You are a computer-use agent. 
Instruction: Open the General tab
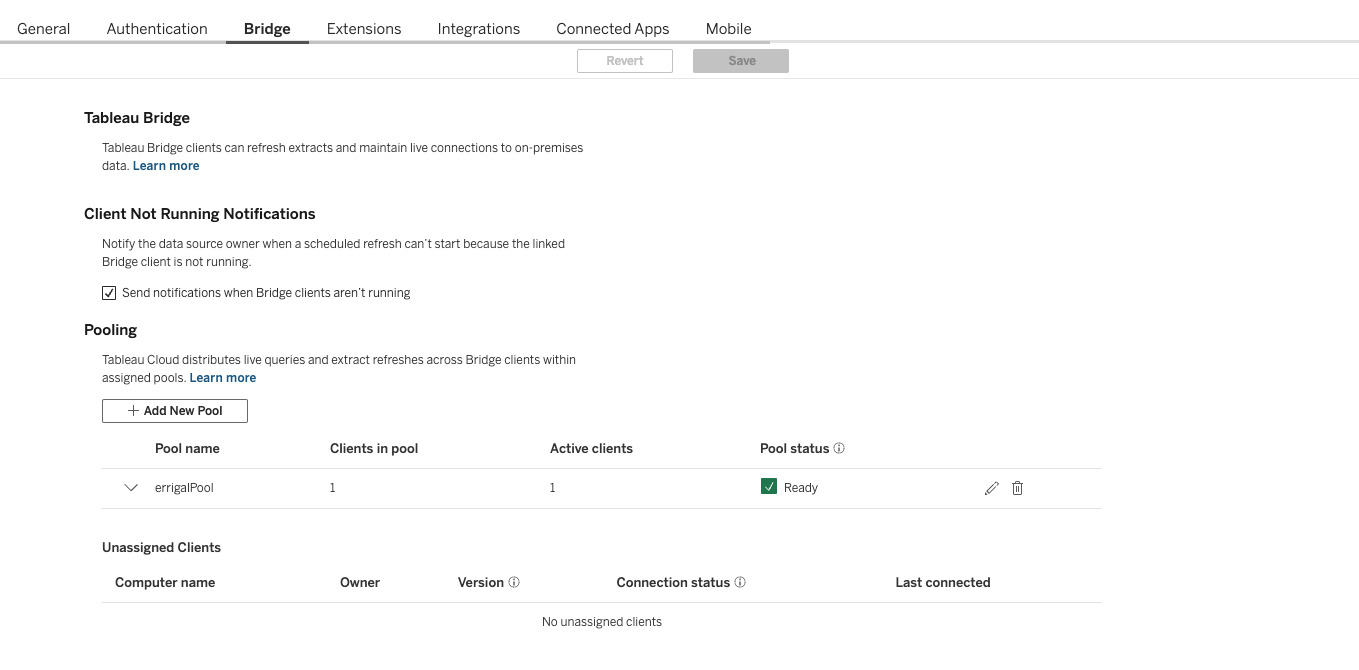pyautogui.click(x=44, y=29)
